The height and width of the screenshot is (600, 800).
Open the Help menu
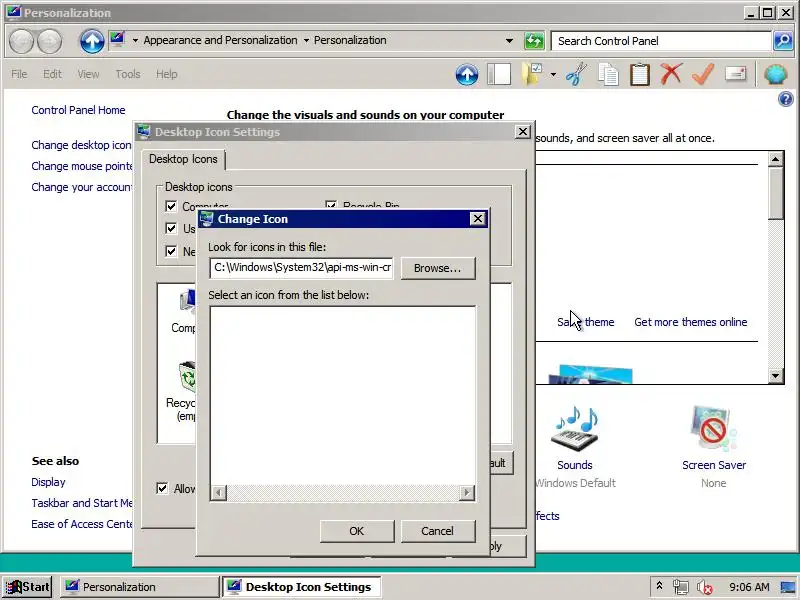(166, 74)
